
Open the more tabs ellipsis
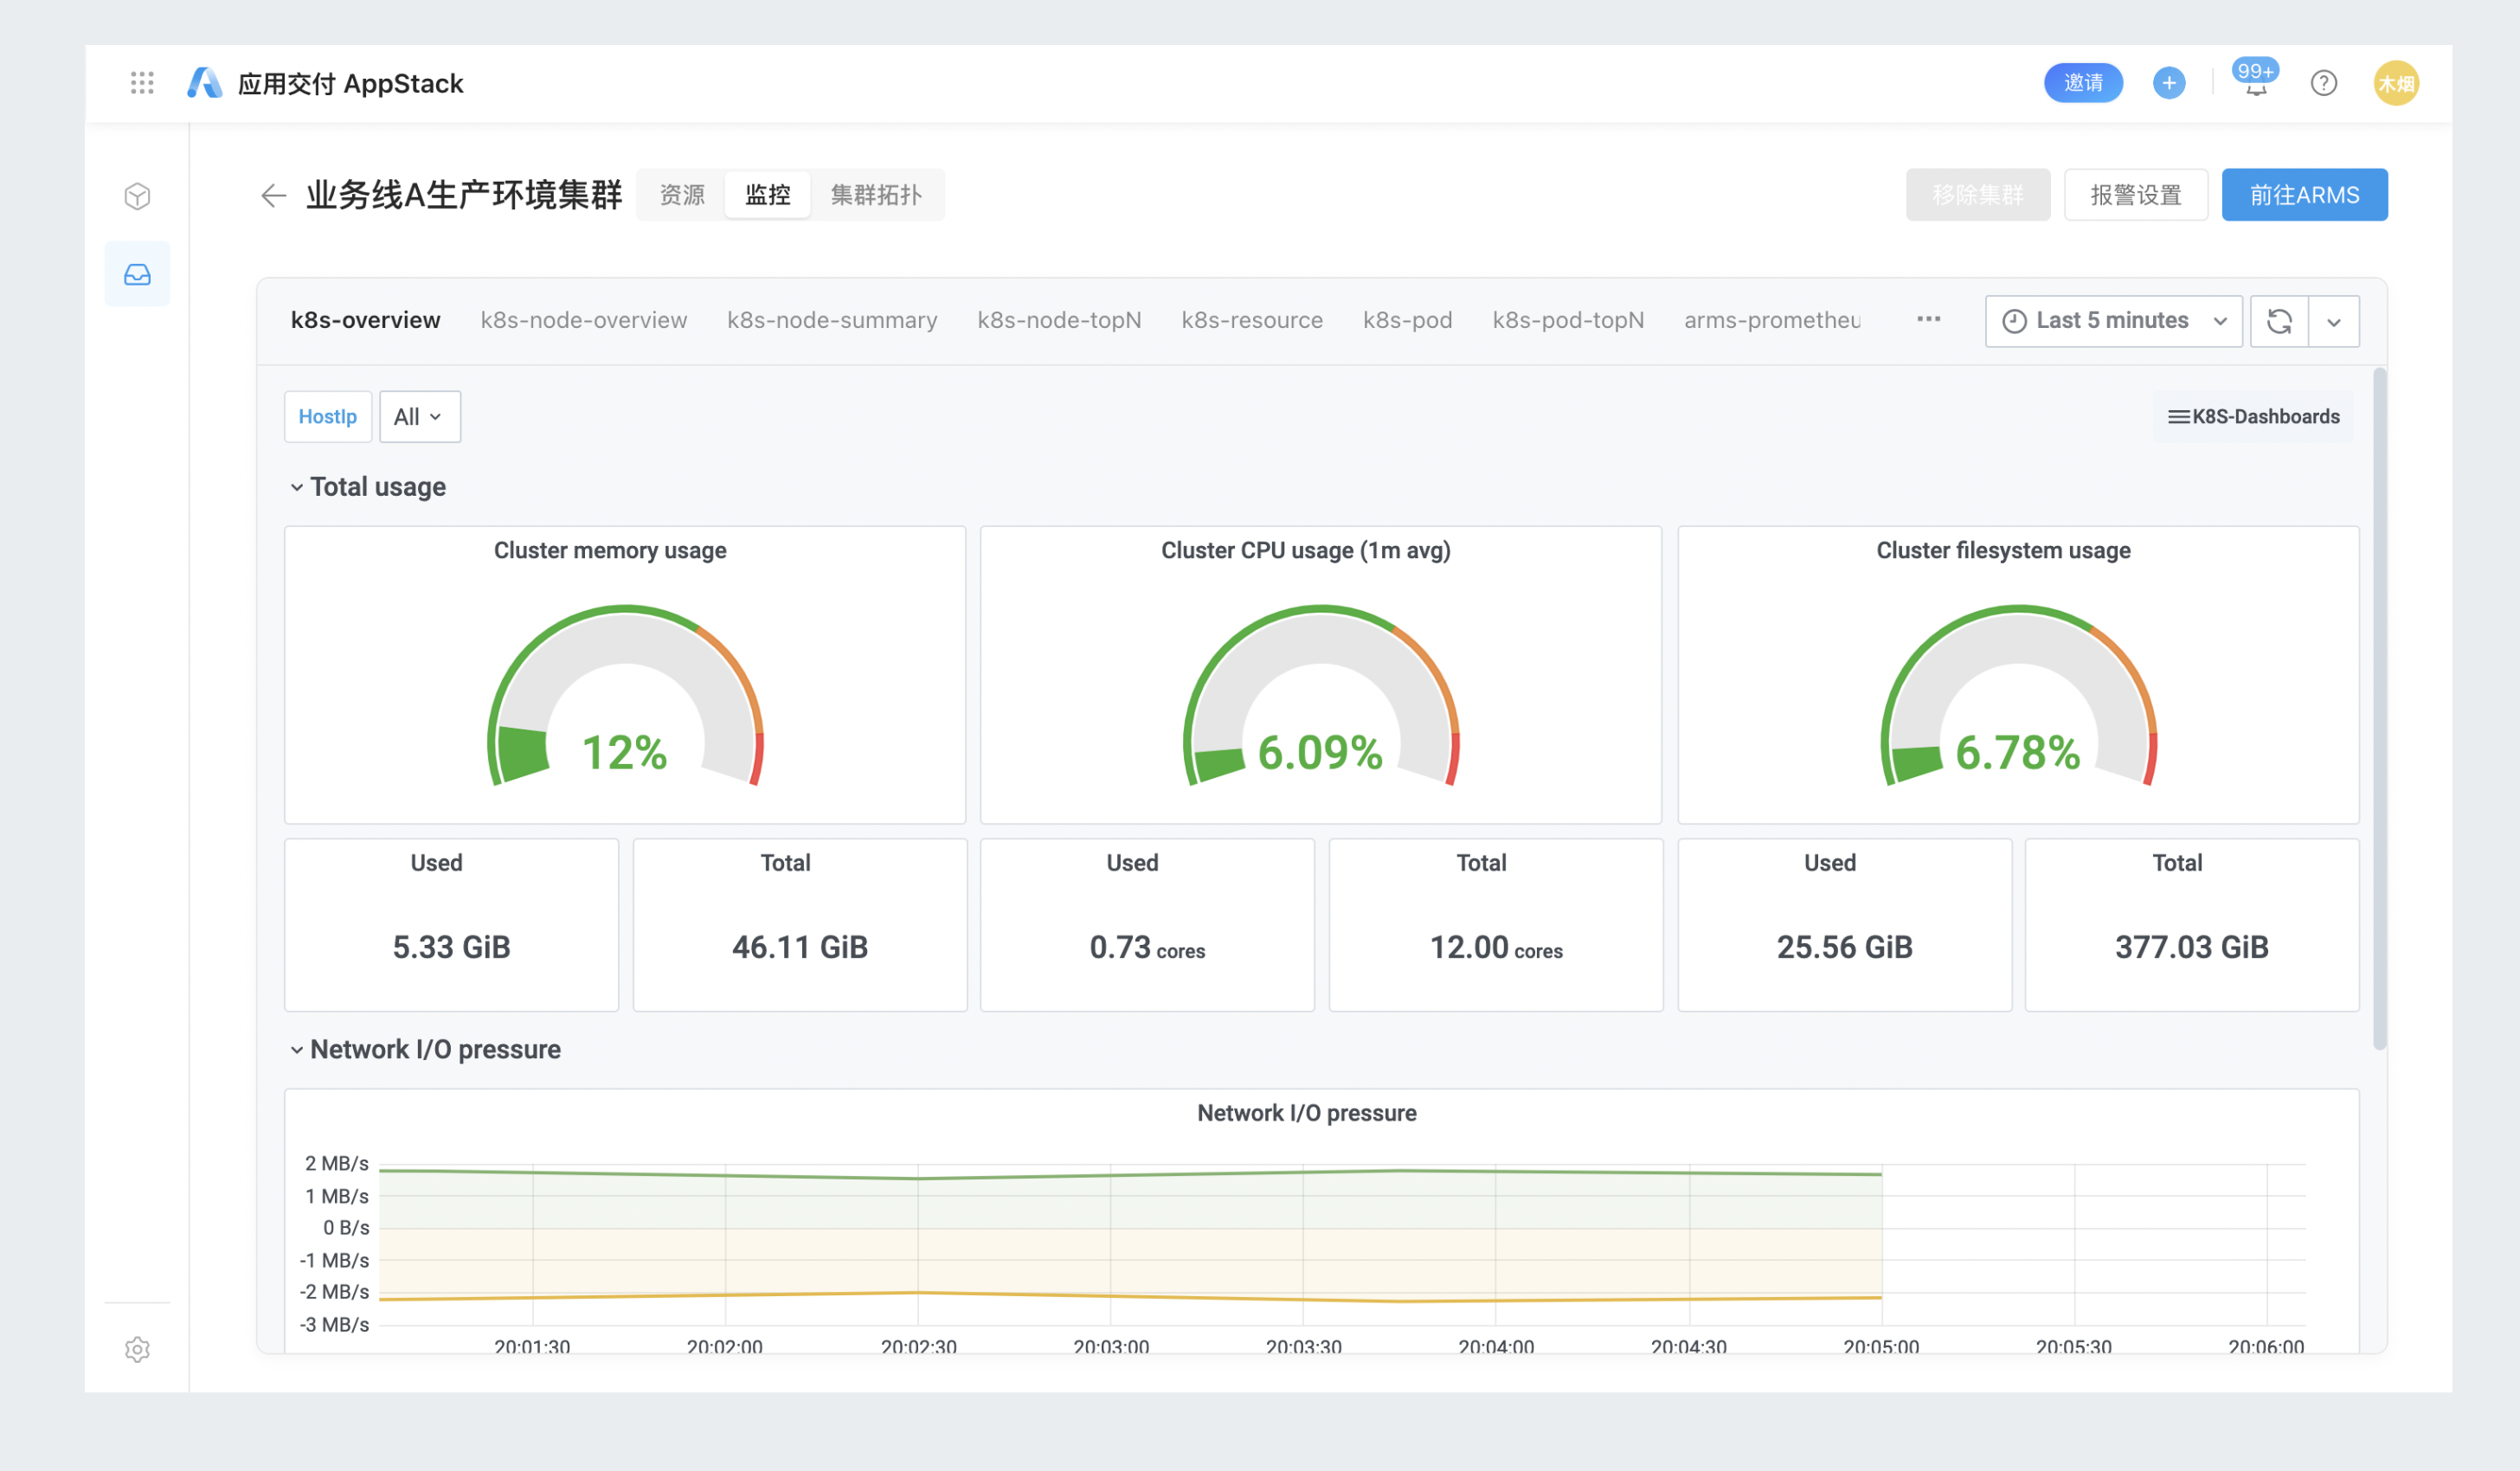click(x=1928, y=319)
